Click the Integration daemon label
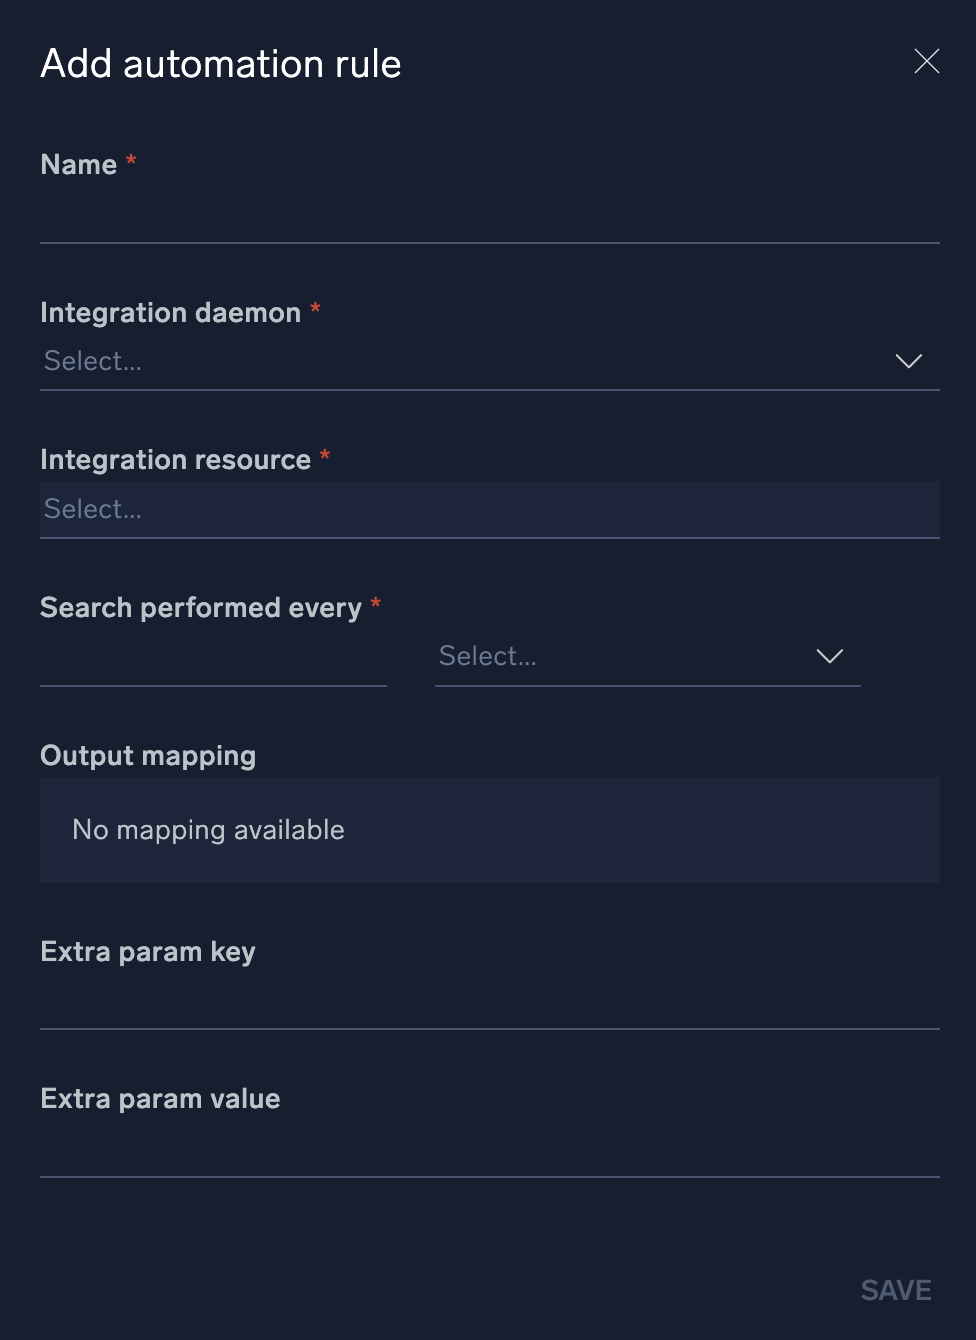This screenshot has width=976, height=1340. [x=170, y=313]
